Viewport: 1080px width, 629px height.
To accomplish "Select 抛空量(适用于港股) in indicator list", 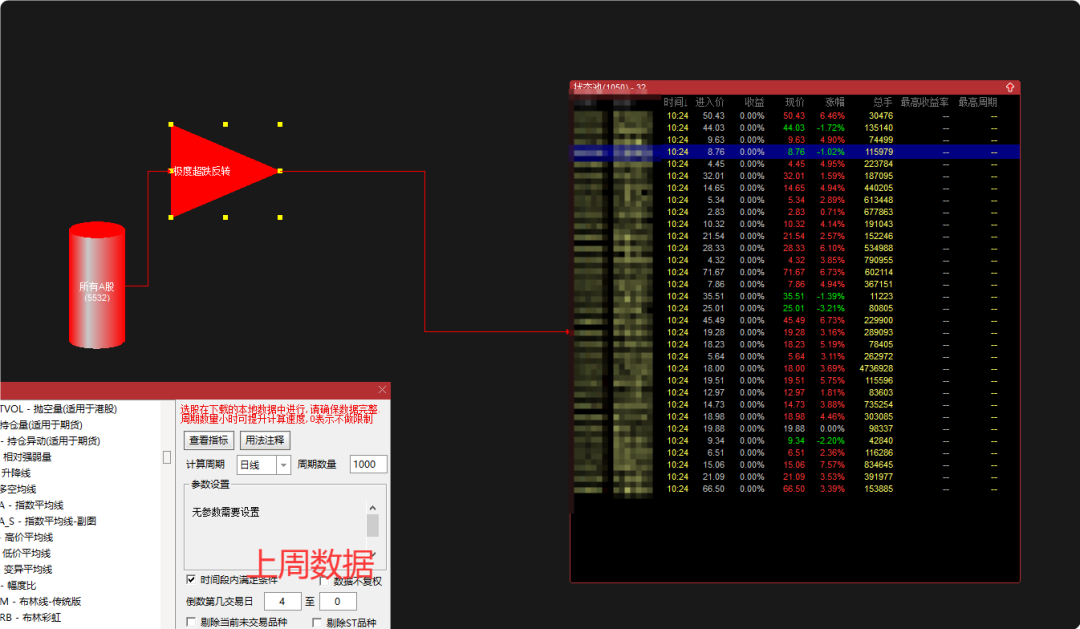I will point(59,409).
